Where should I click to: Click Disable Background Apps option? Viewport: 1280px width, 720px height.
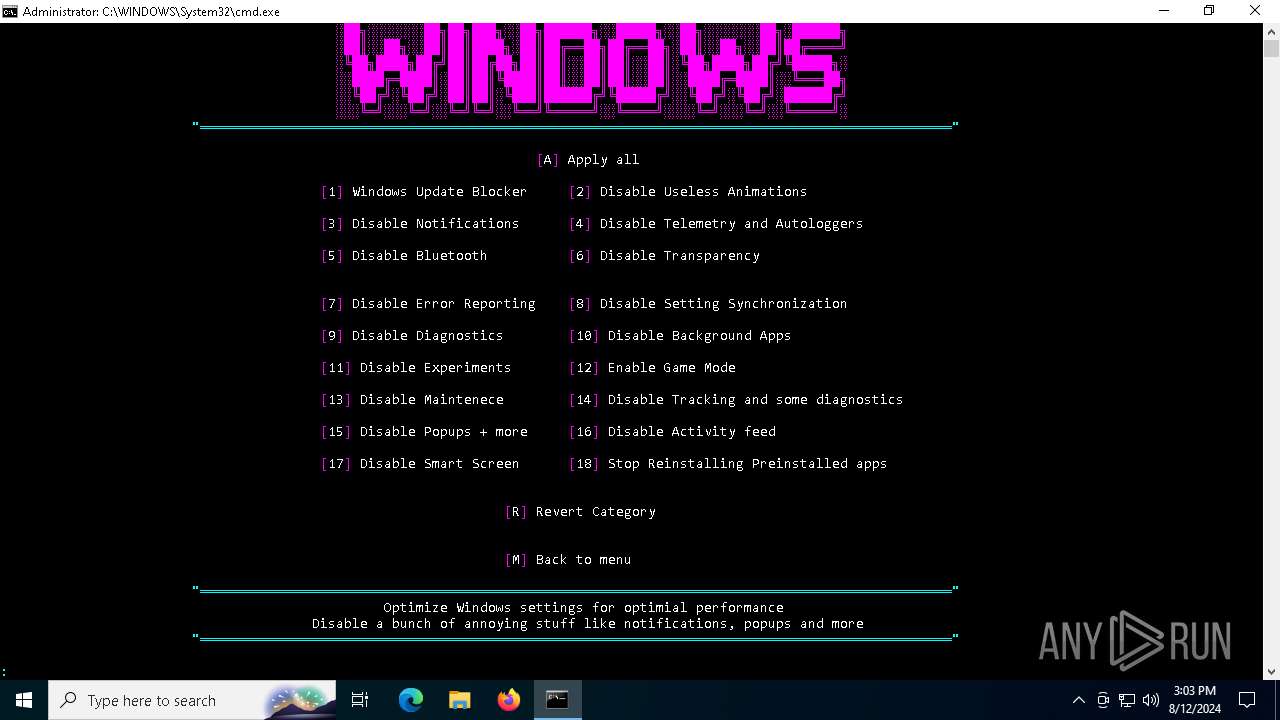tap(680, 335)
